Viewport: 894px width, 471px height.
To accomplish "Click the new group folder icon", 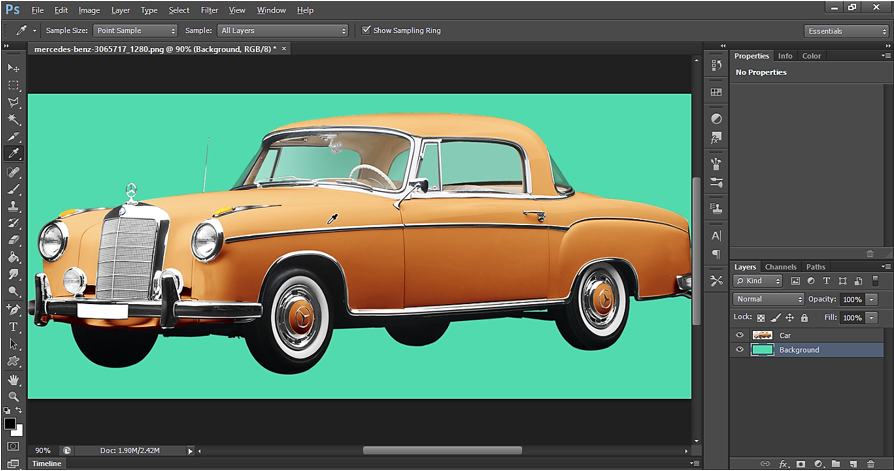I will click(x=836, y=464).
